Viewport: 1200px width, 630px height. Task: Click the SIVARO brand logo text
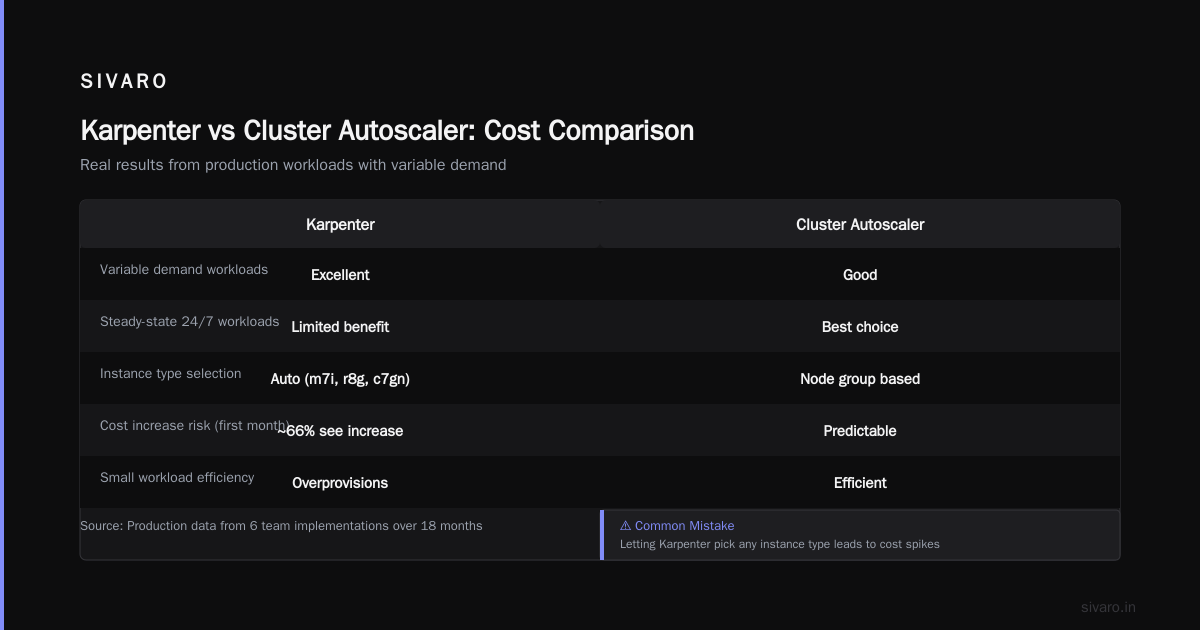point(124,82)
